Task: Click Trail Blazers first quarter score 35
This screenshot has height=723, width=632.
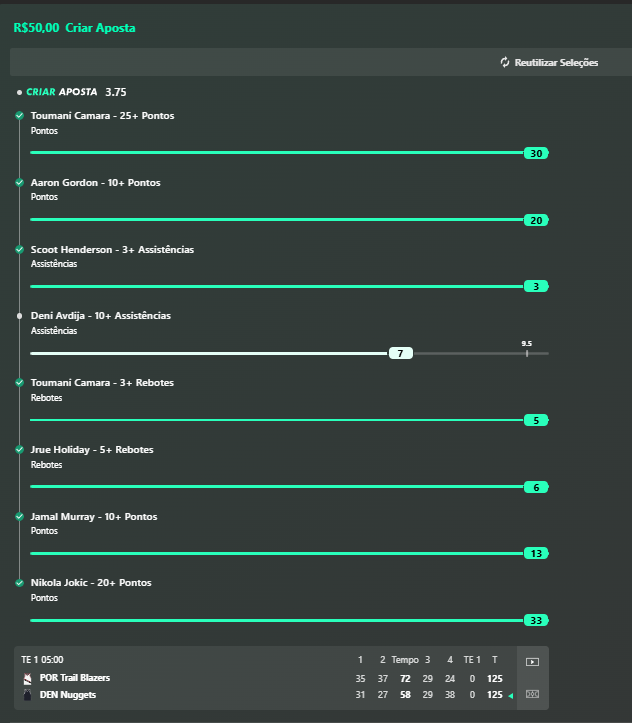Action: 360,679
